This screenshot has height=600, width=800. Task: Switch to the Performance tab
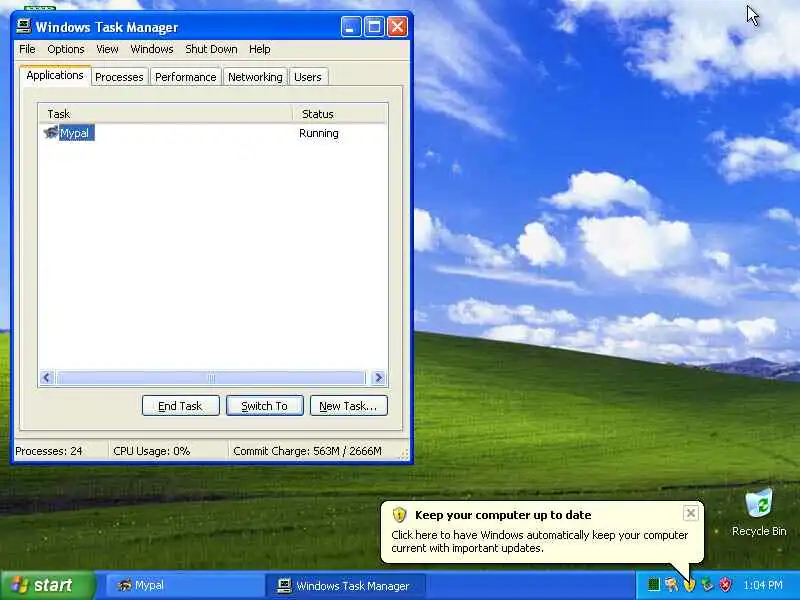click(x=186, y=77)
